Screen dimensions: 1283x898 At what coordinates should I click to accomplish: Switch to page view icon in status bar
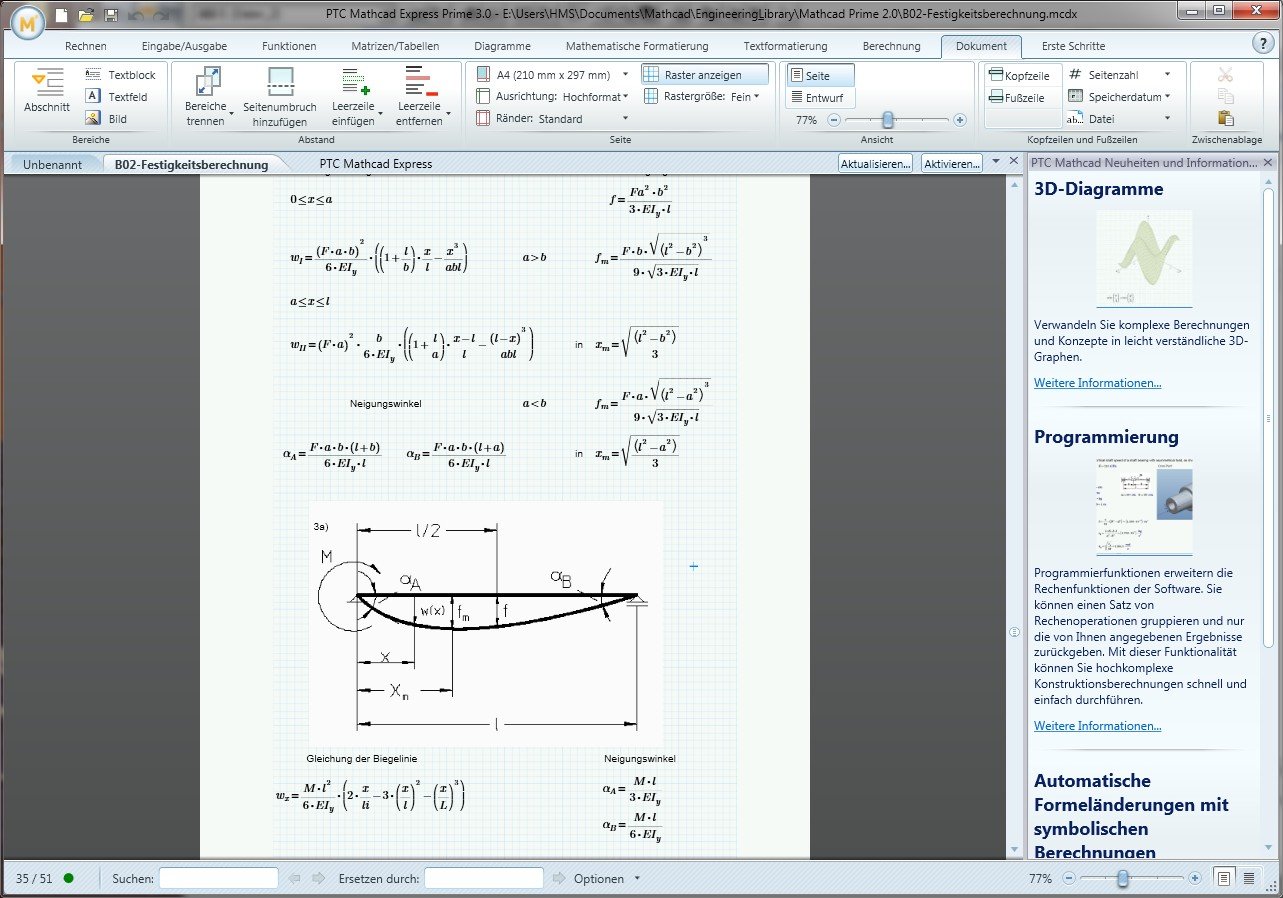click(x=1223, y=878)
